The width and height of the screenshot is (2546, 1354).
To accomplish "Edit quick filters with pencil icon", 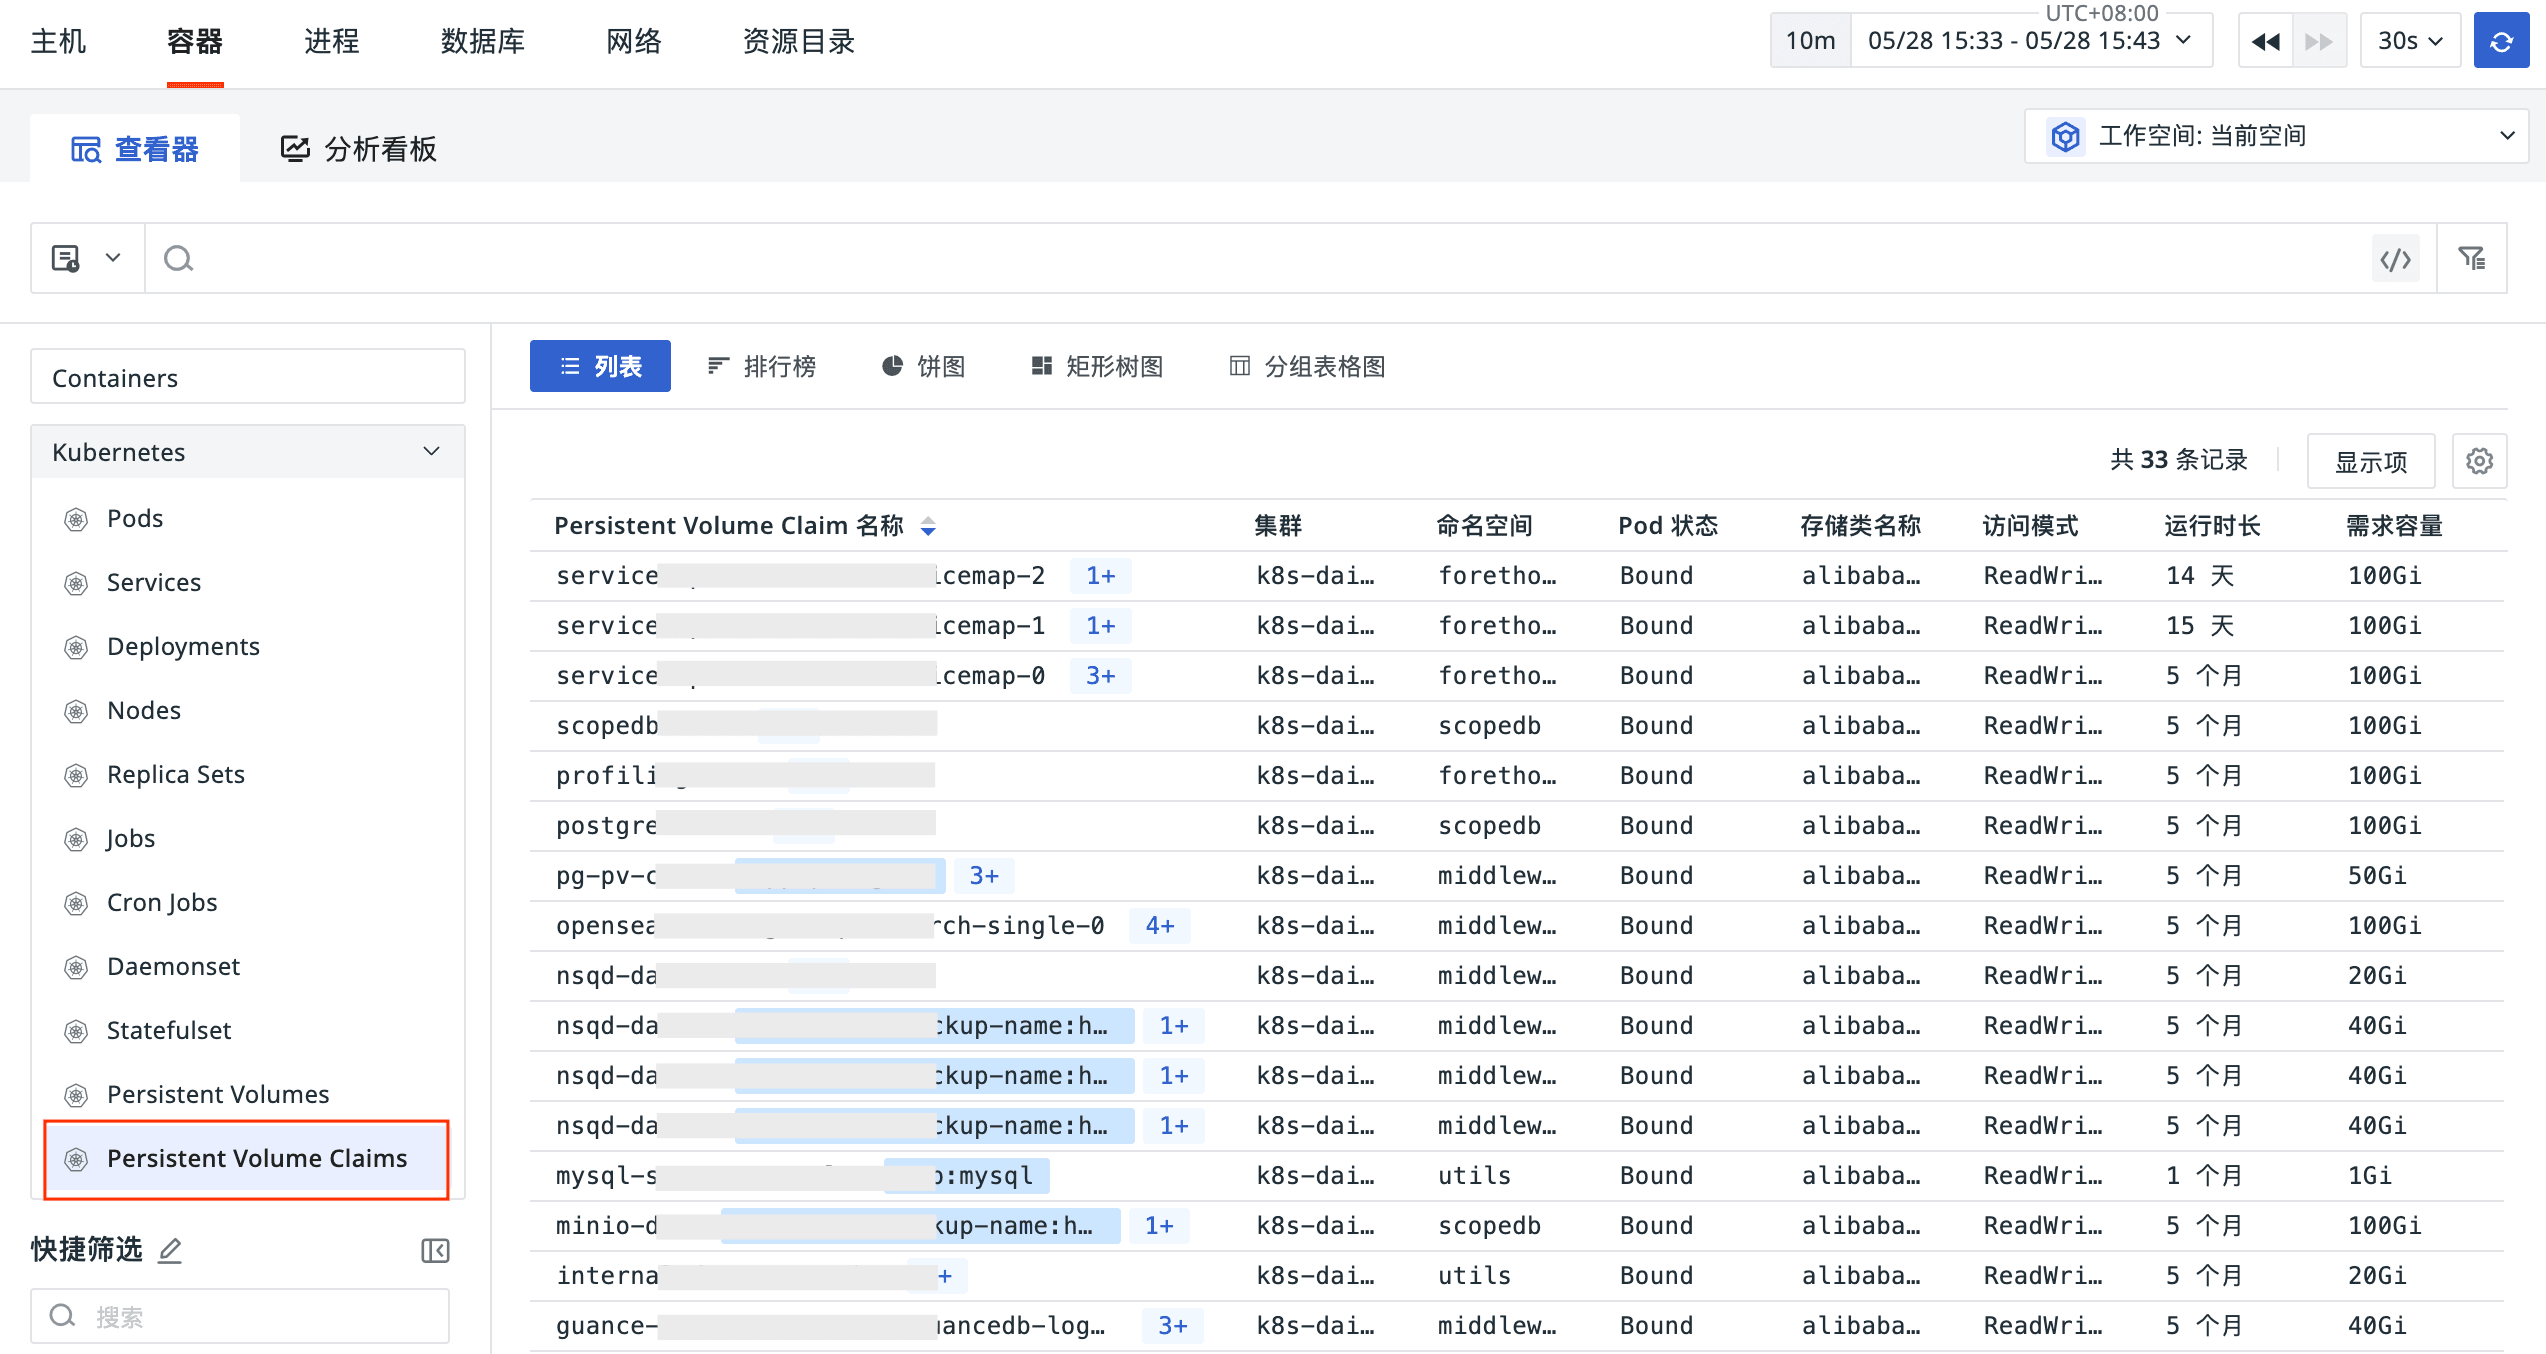I will tap(170, 1250).
